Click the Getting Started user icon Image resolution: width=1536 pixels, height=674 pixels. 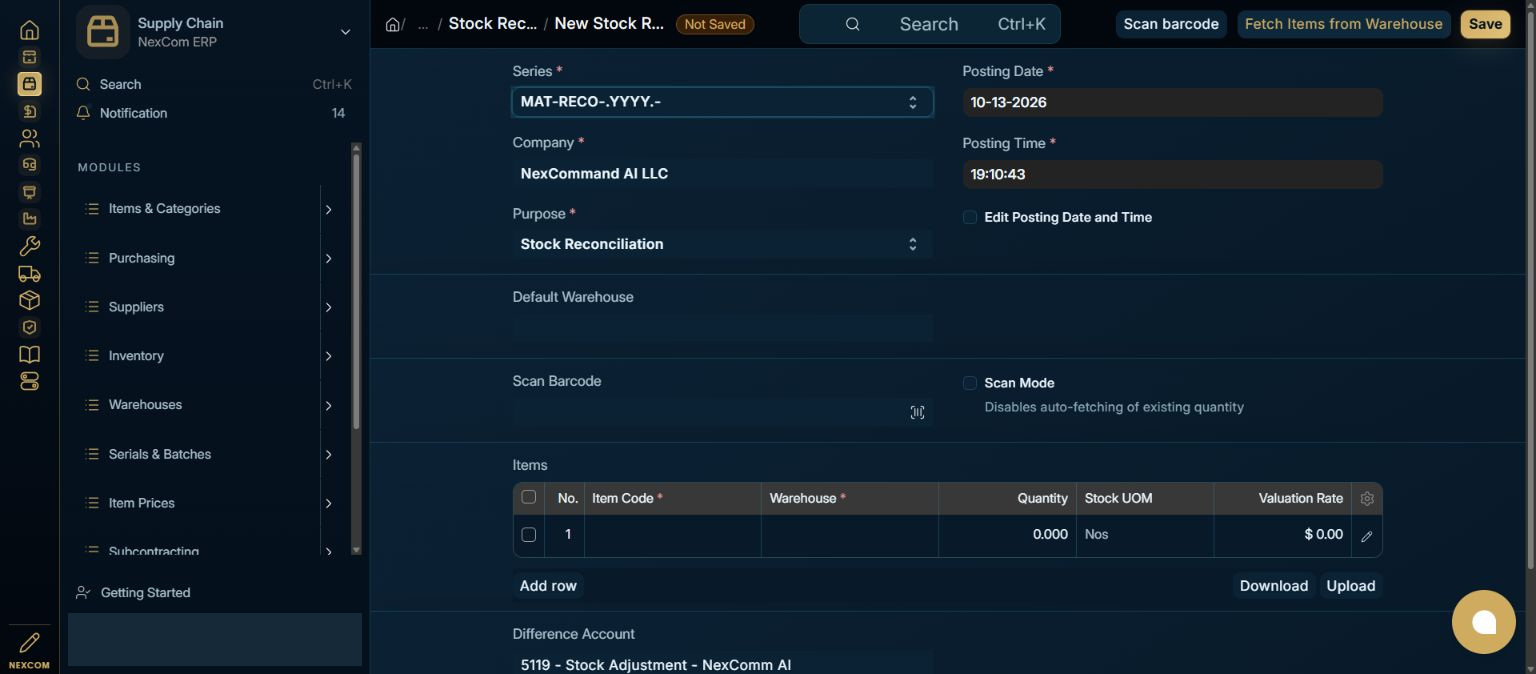click(x=84, y=593)
